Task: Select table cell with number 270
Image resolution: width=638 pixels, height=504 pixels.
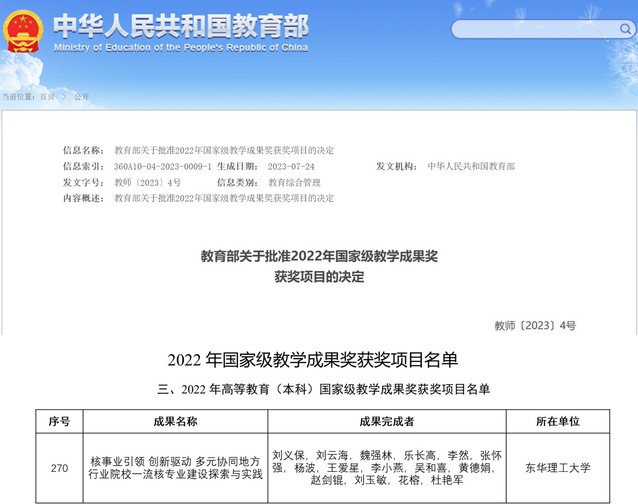Action: 59,468
